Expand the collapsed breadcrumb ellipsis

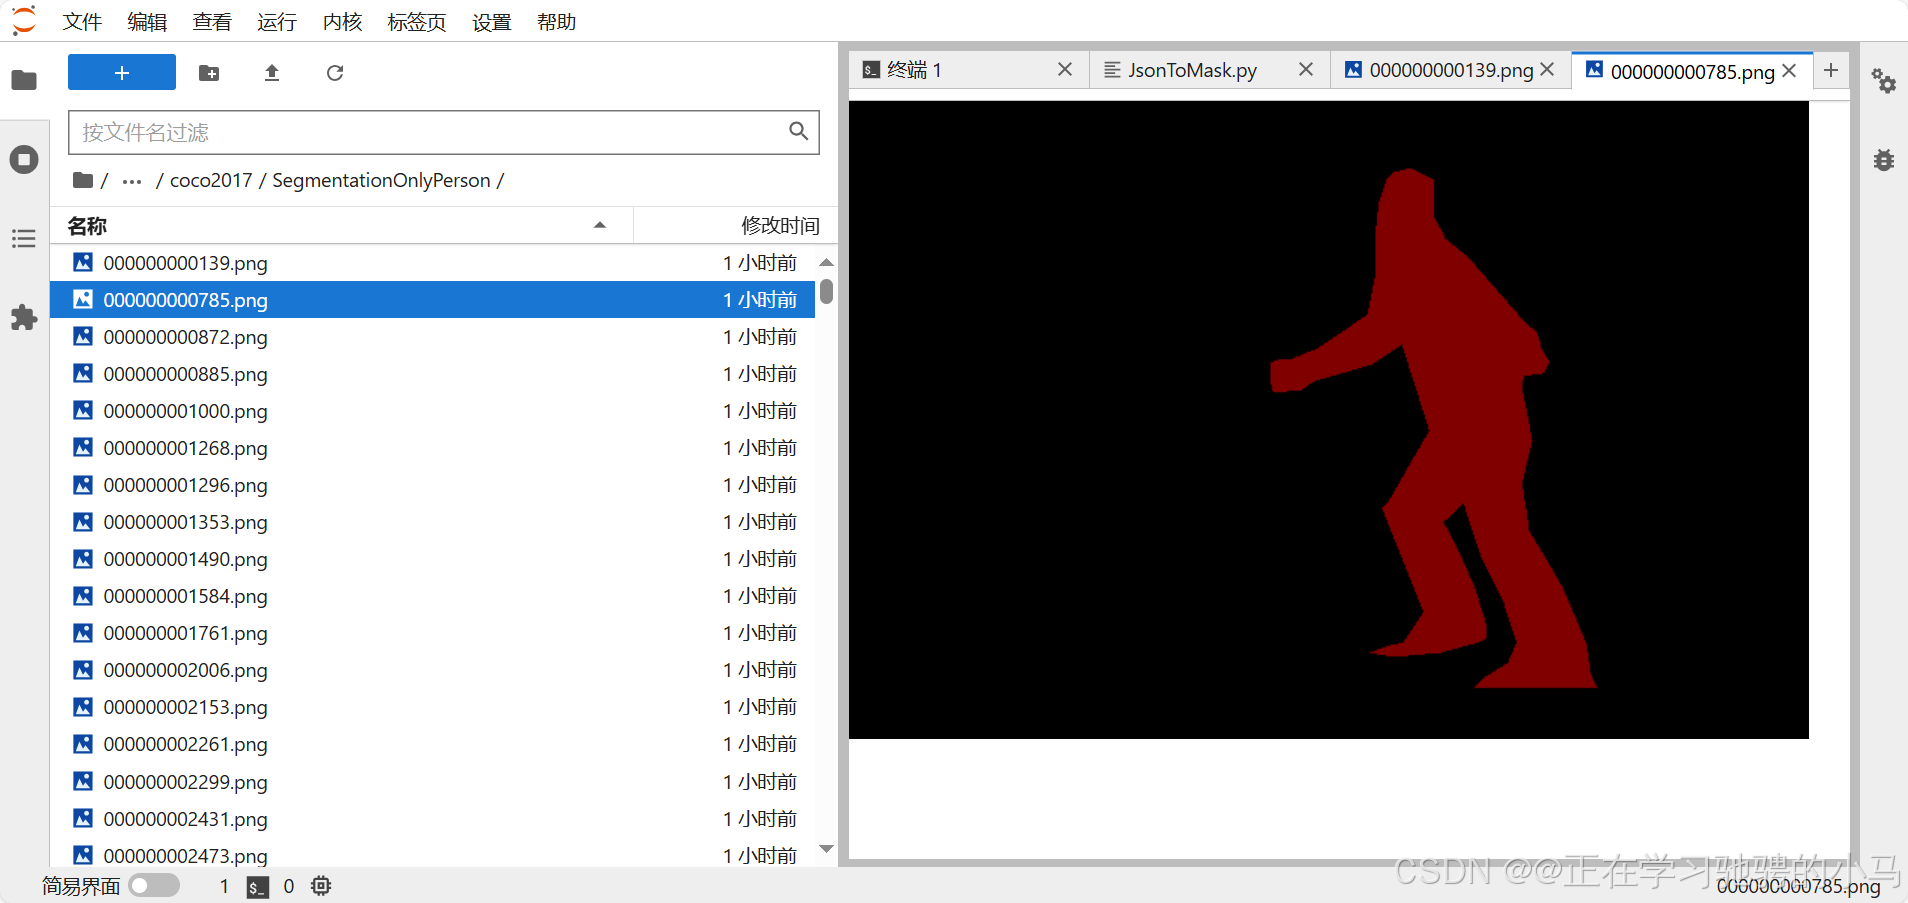132,181
